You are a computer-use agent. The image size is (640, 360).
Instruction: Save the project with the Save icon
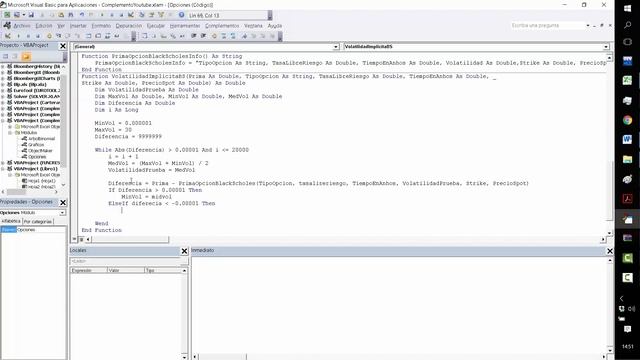(x=31, y=15)
